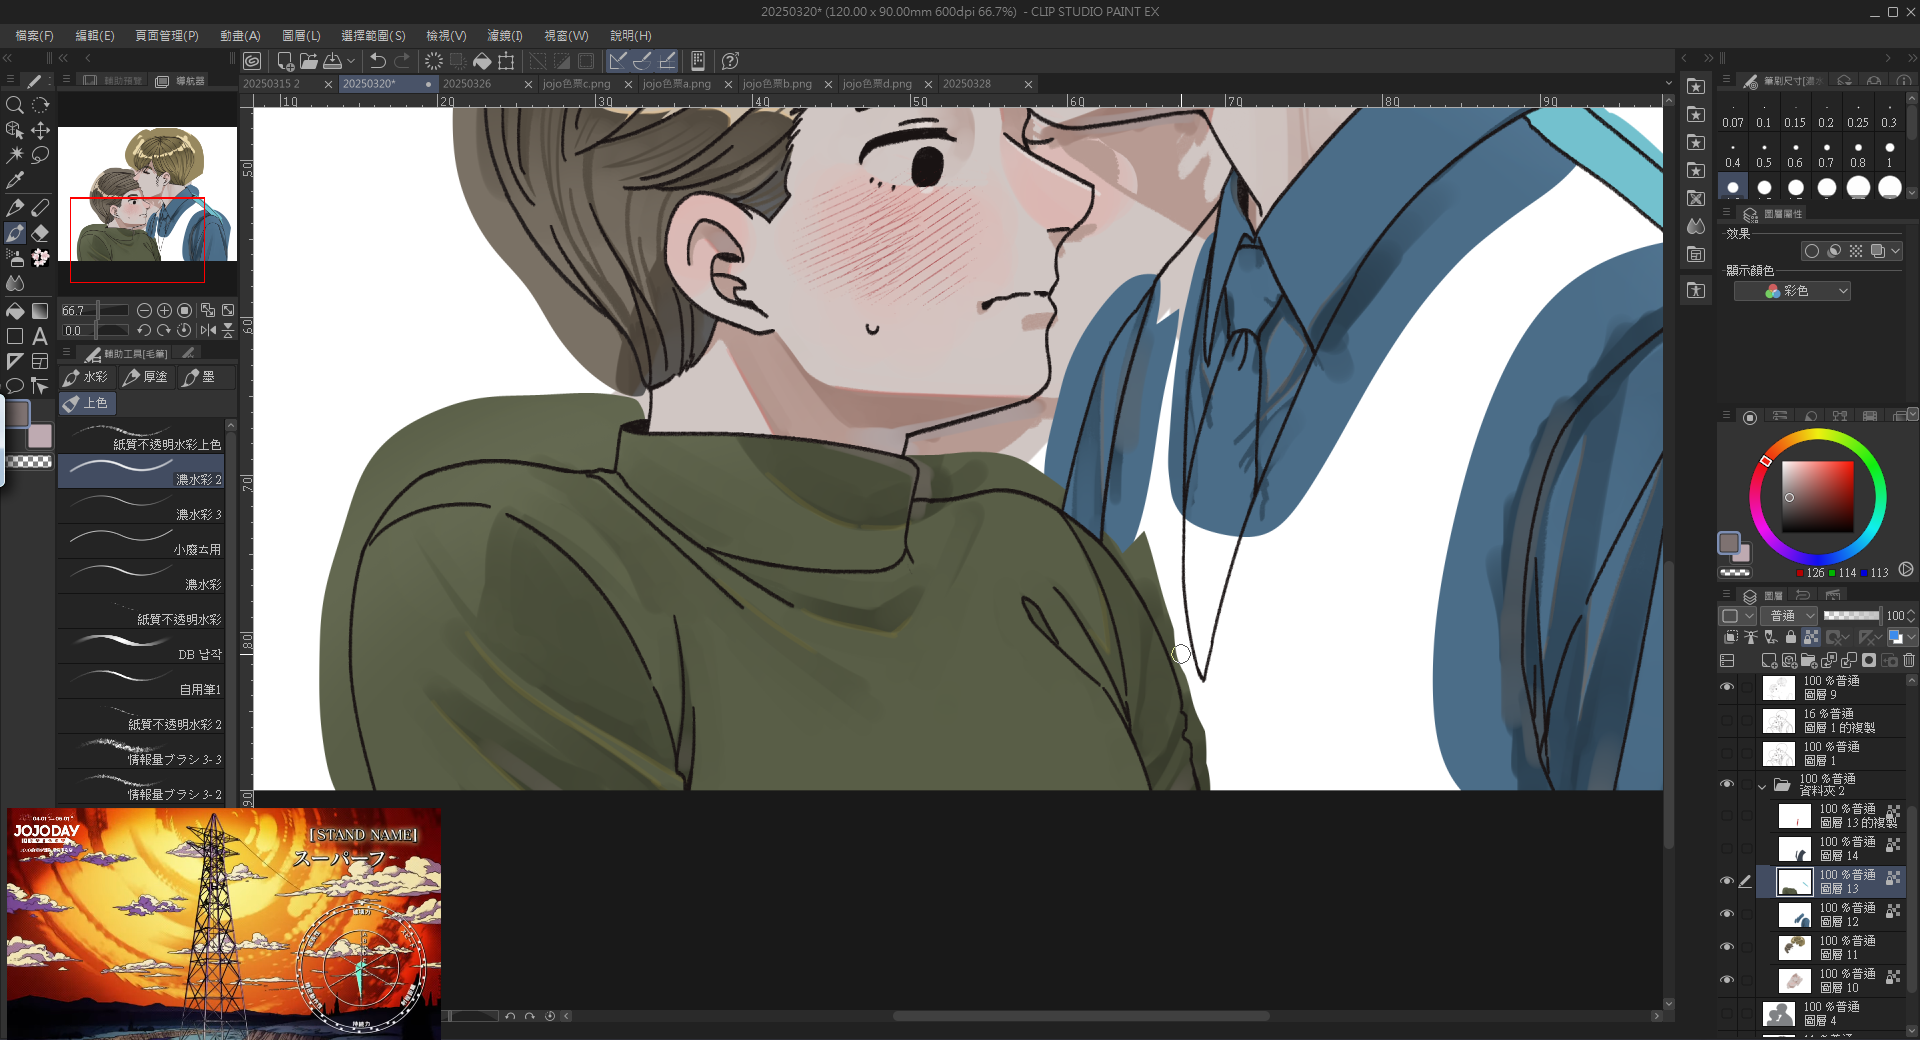
Task: Click Flip horizontal in Navigator
Action: click(x=208, y=330)
